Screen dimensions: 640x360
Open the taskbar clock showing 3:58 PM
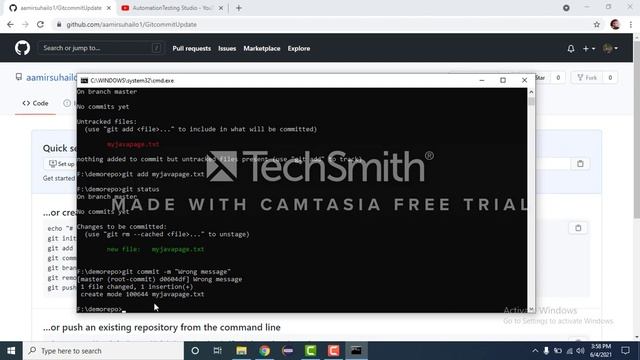pyautogui.click(x=601, y=351)
